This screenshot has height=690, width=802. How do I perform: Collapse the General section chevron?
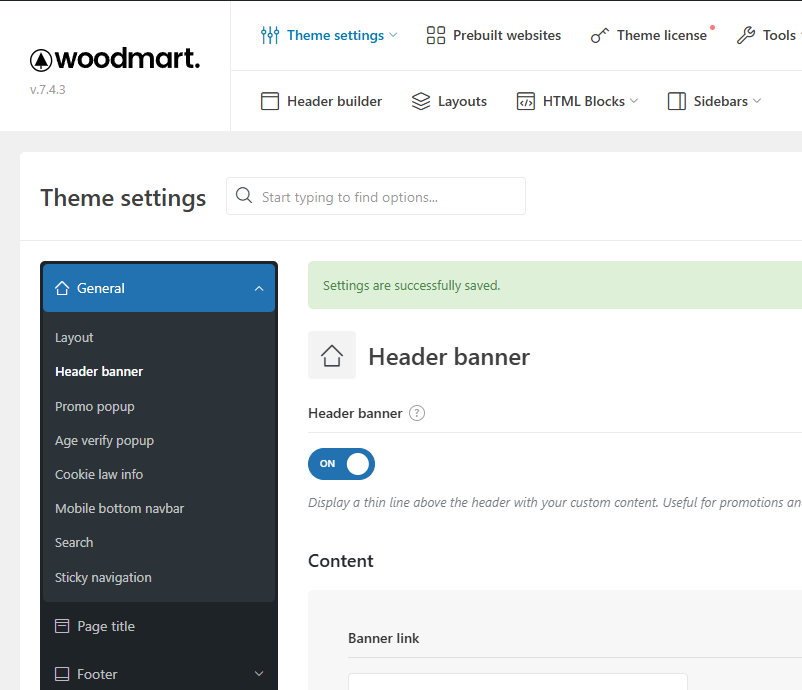click(259, 288)
